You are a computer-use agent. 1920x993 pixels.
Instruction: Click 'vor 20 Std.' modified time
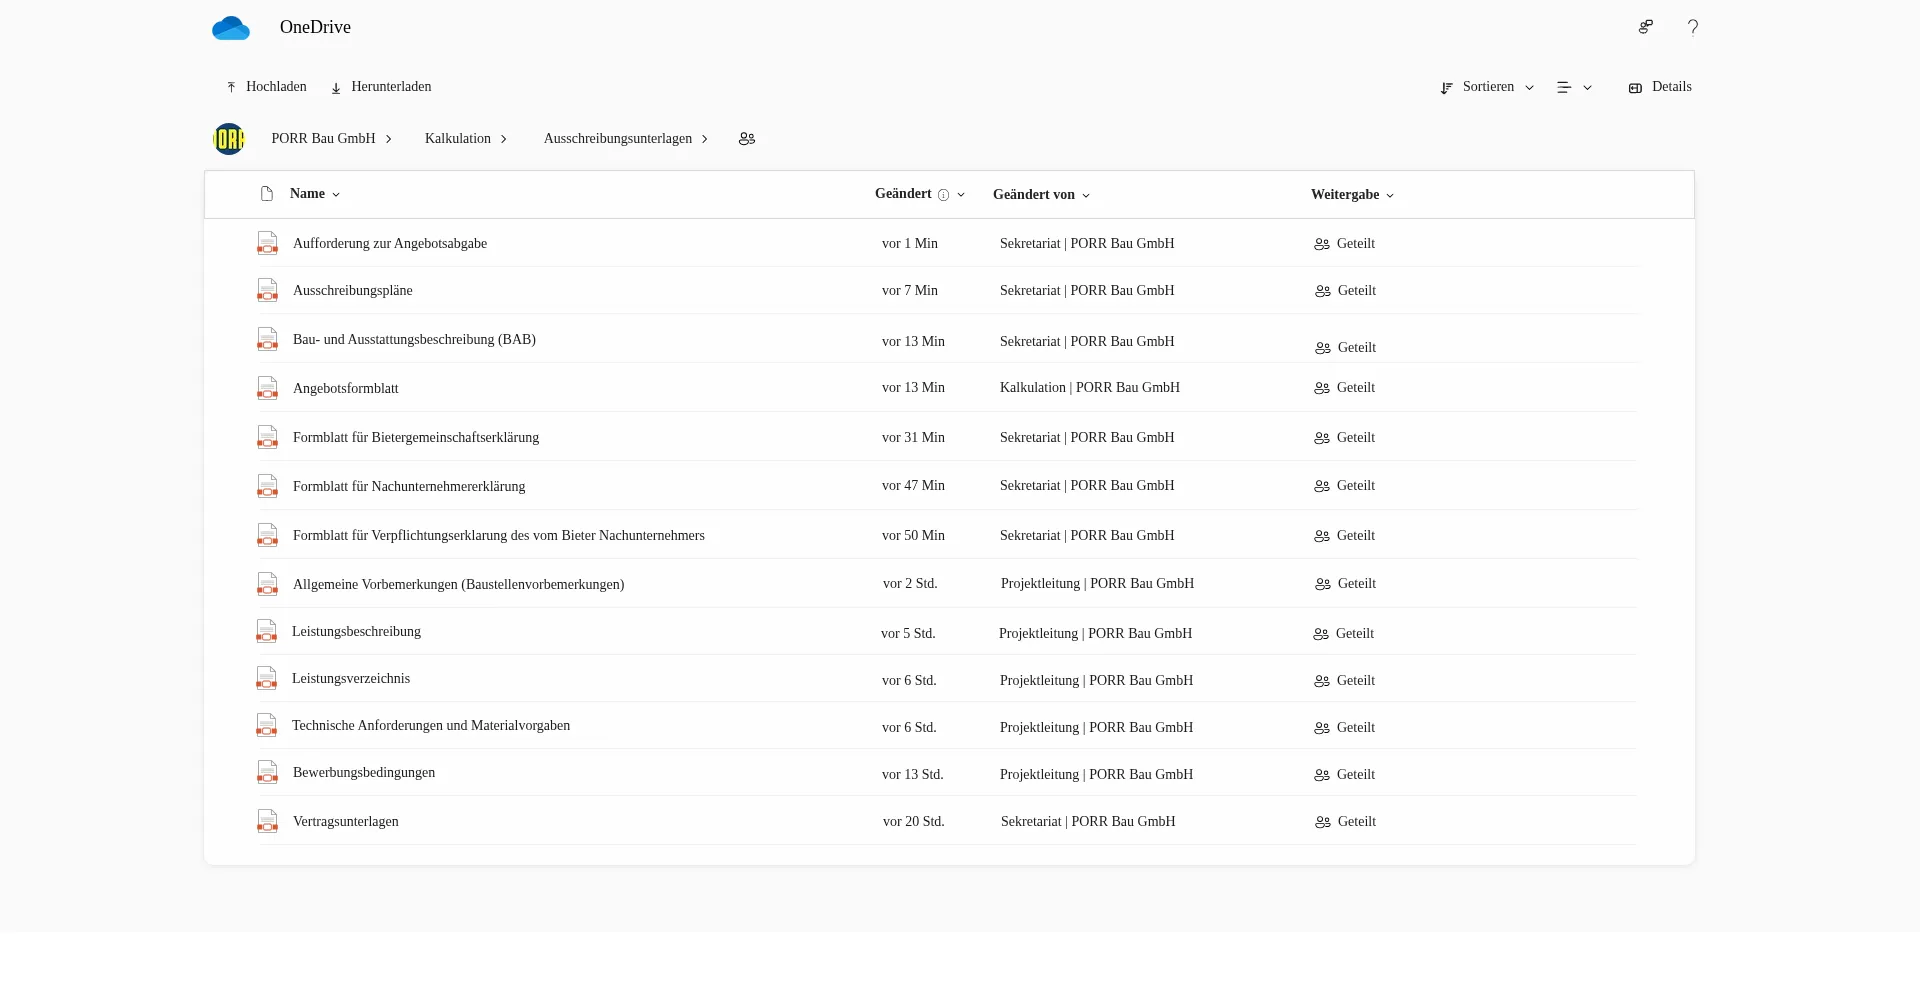tap(914, 821)
